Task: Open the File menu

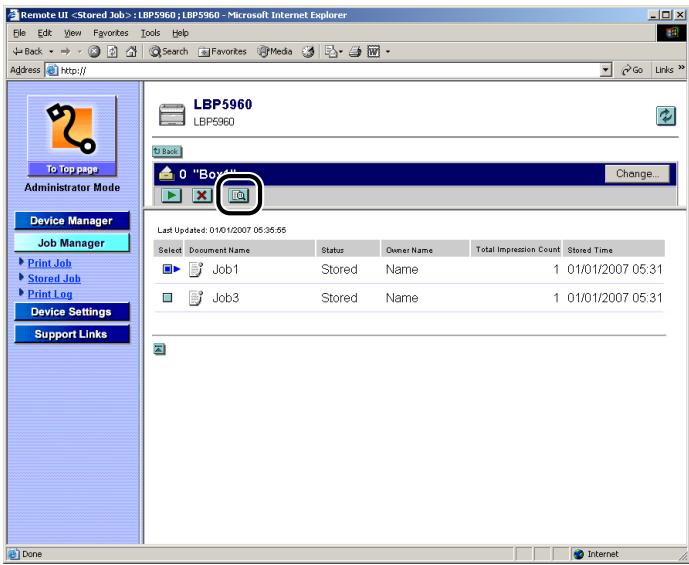Action: [19, 33]
